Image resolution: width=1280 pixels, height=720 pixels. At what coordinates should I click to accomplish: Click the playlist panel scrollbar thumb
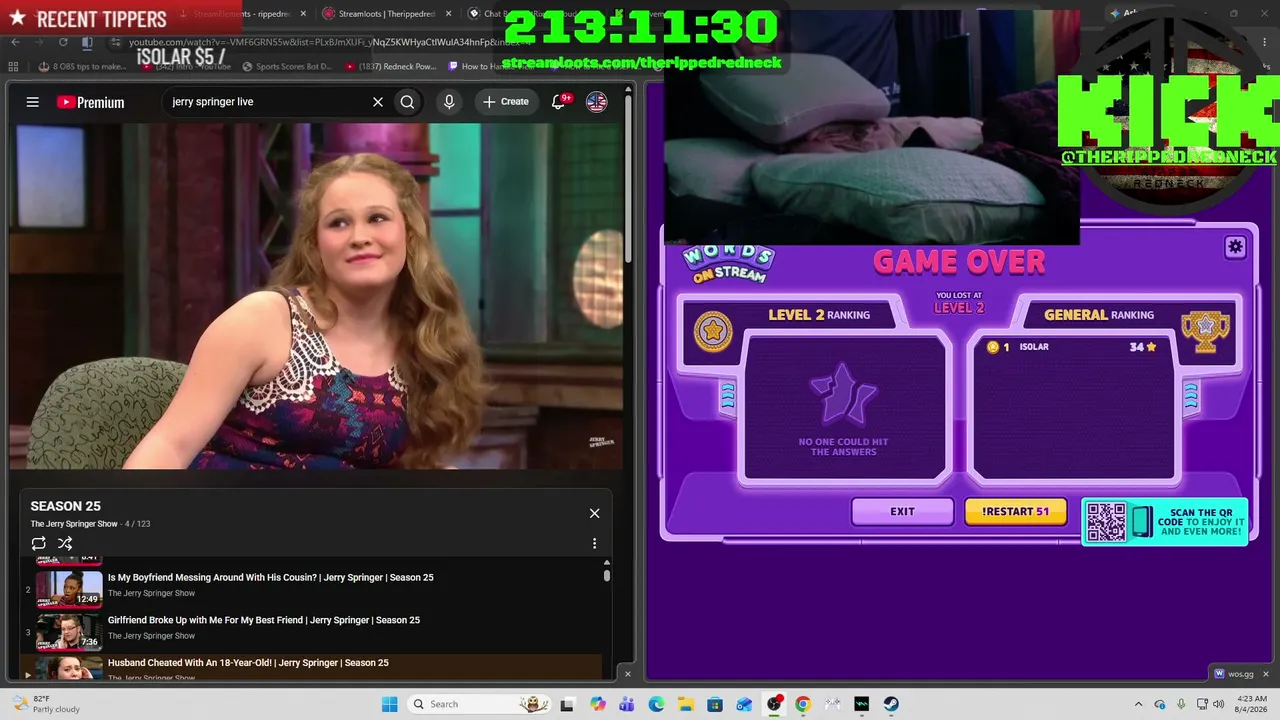(x=606, y=575)
